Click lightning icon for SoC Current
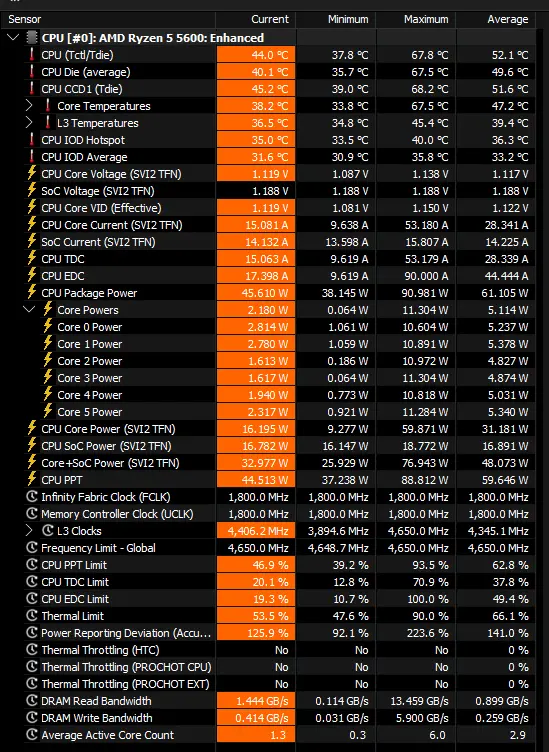This screenshot has width=549, height=752. [x=32, y=241]
